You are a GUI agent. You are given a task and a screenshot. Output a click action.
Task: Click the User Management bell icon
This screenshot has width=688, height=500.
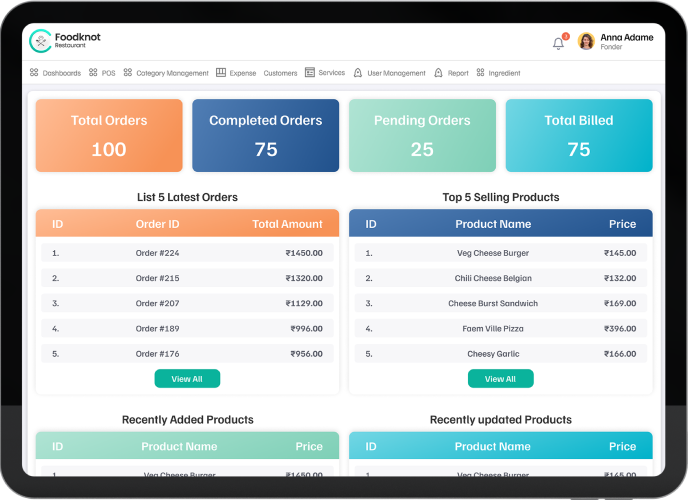pos(358,73)
